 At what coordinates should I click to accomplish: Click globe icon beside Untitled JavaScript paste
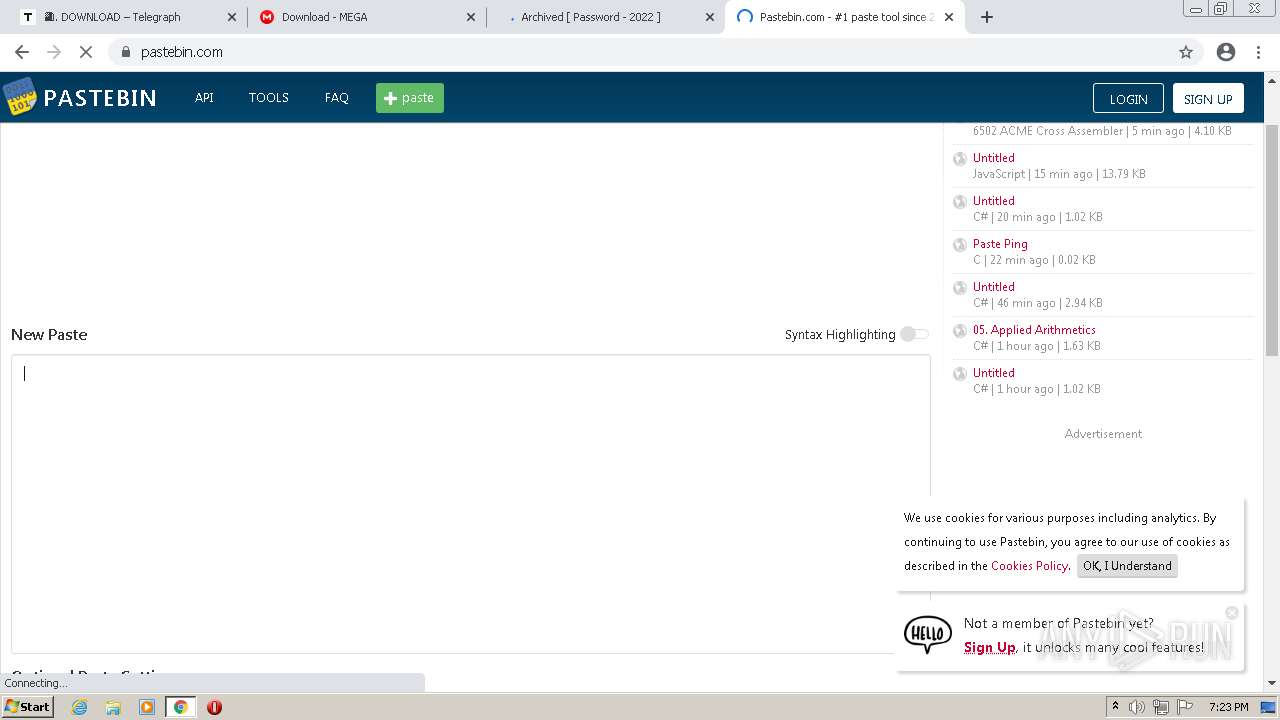click(960, 159)
